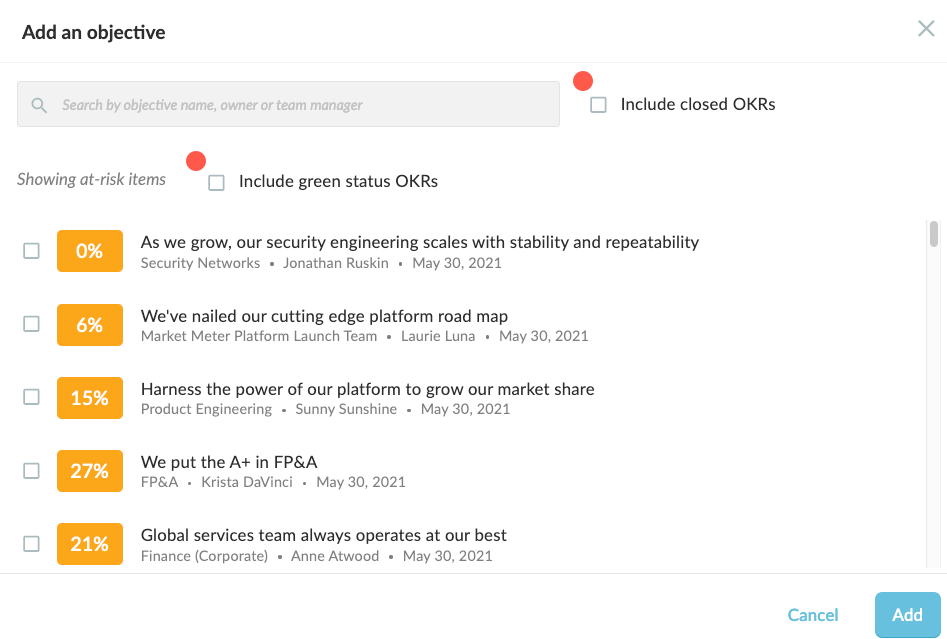
Task: Enable Include closed OKRs checkbox
Action: 598,105
